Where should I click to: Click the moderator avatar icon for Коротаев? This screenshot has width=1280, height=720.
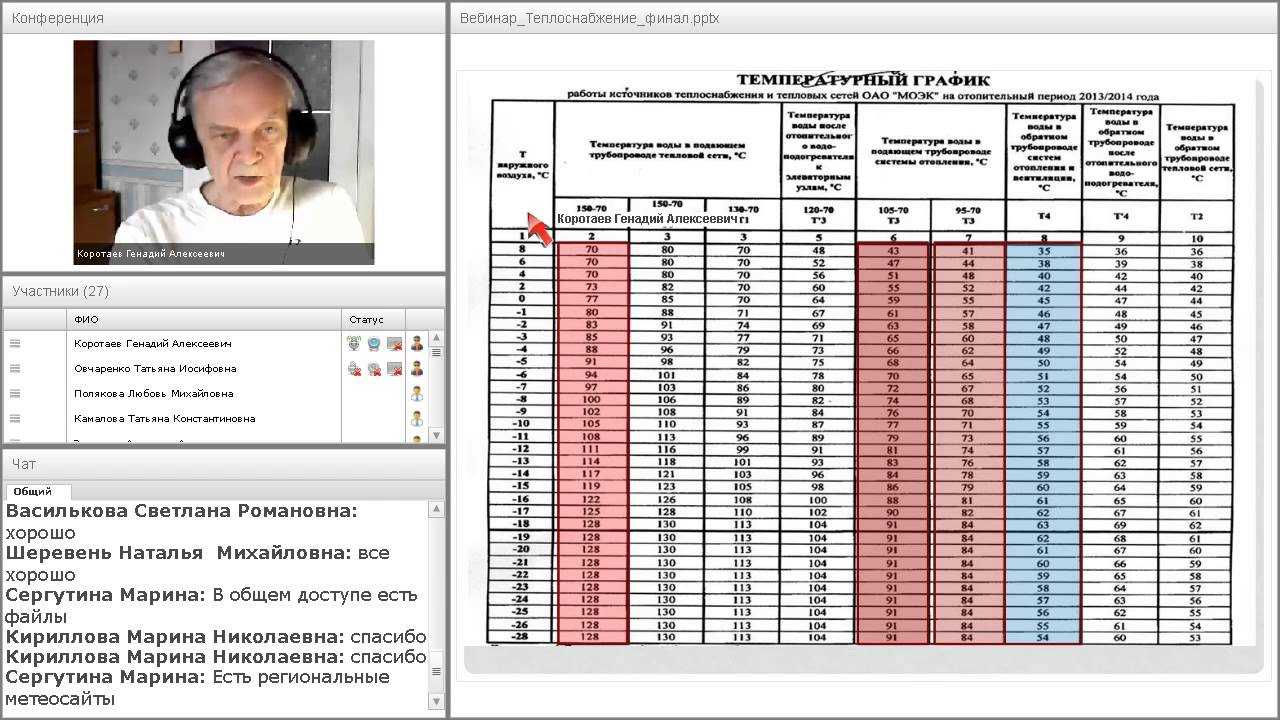click(x=417, y=344)
